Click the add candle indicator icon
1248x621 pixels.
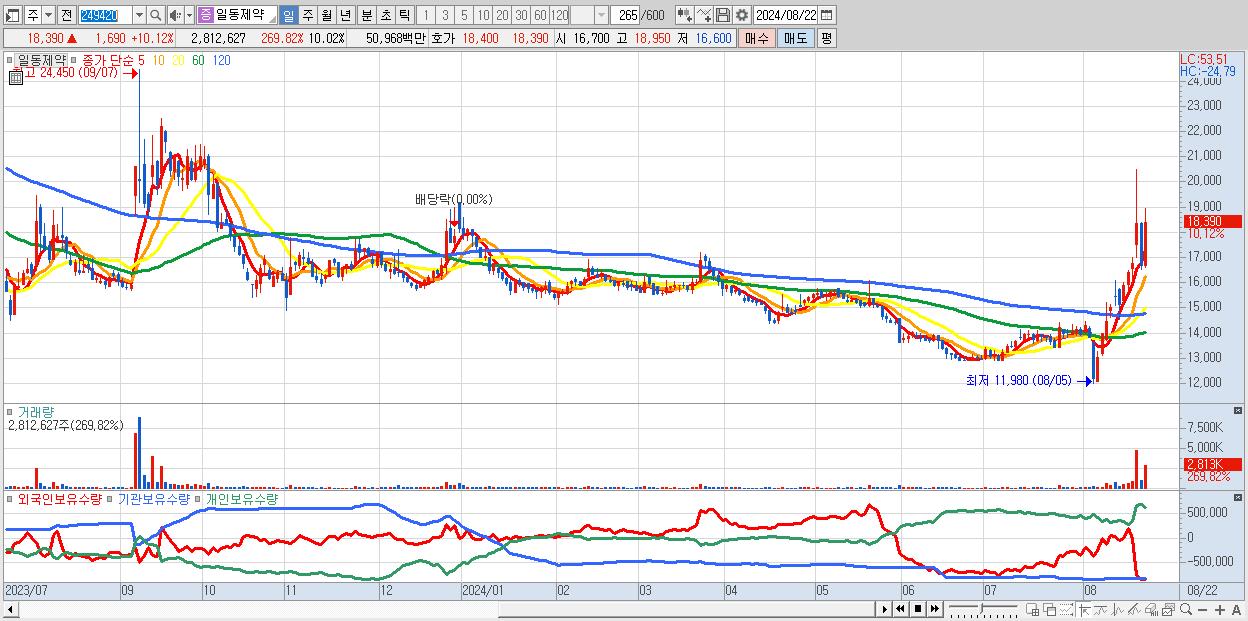click(684, 15)
